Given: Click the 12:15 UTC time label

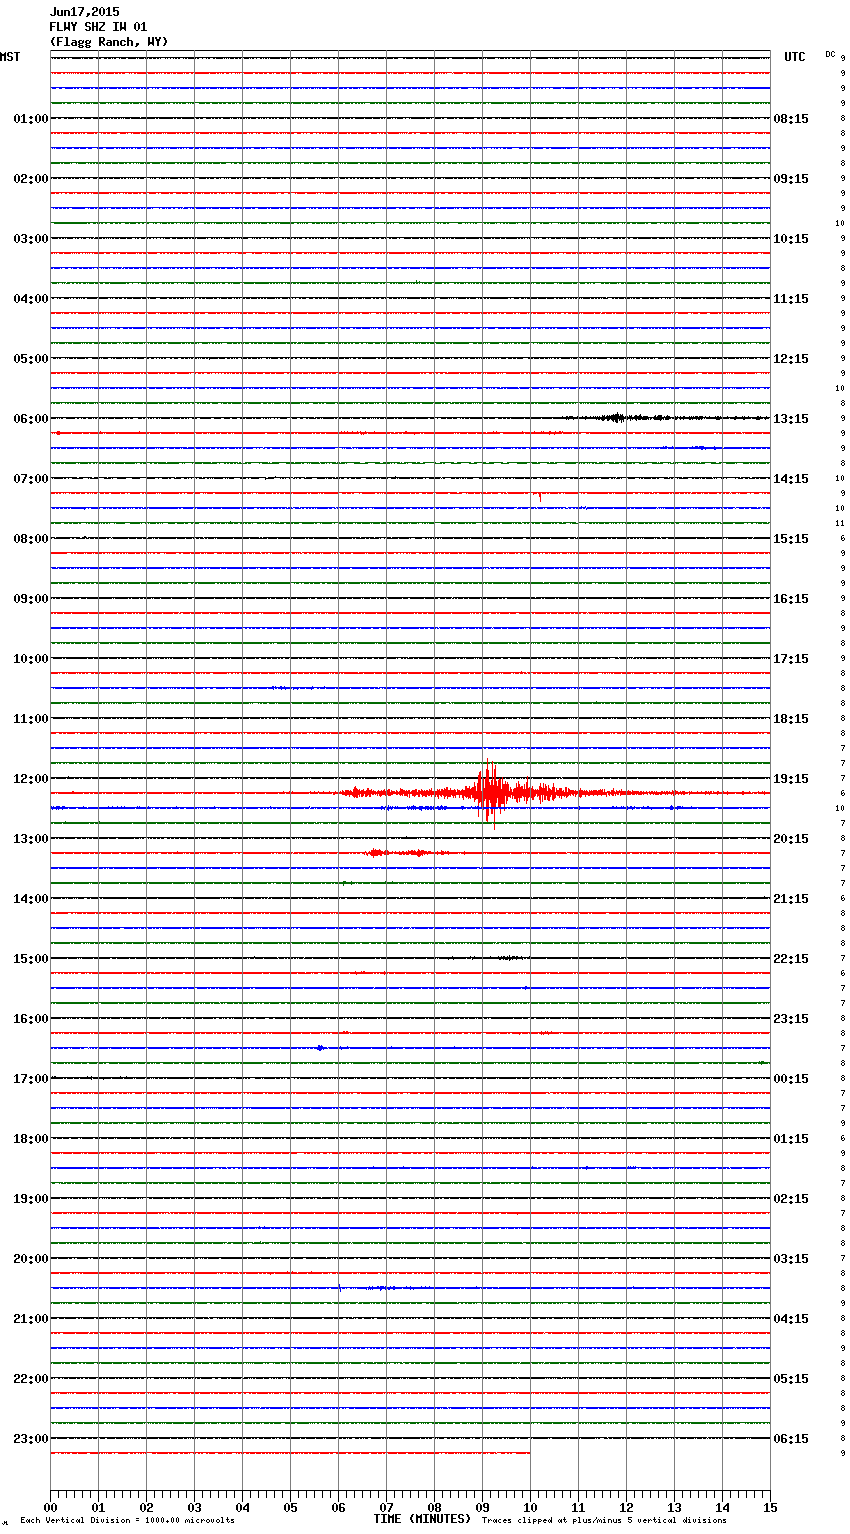Looking at the screenshot, I should 791,359.
